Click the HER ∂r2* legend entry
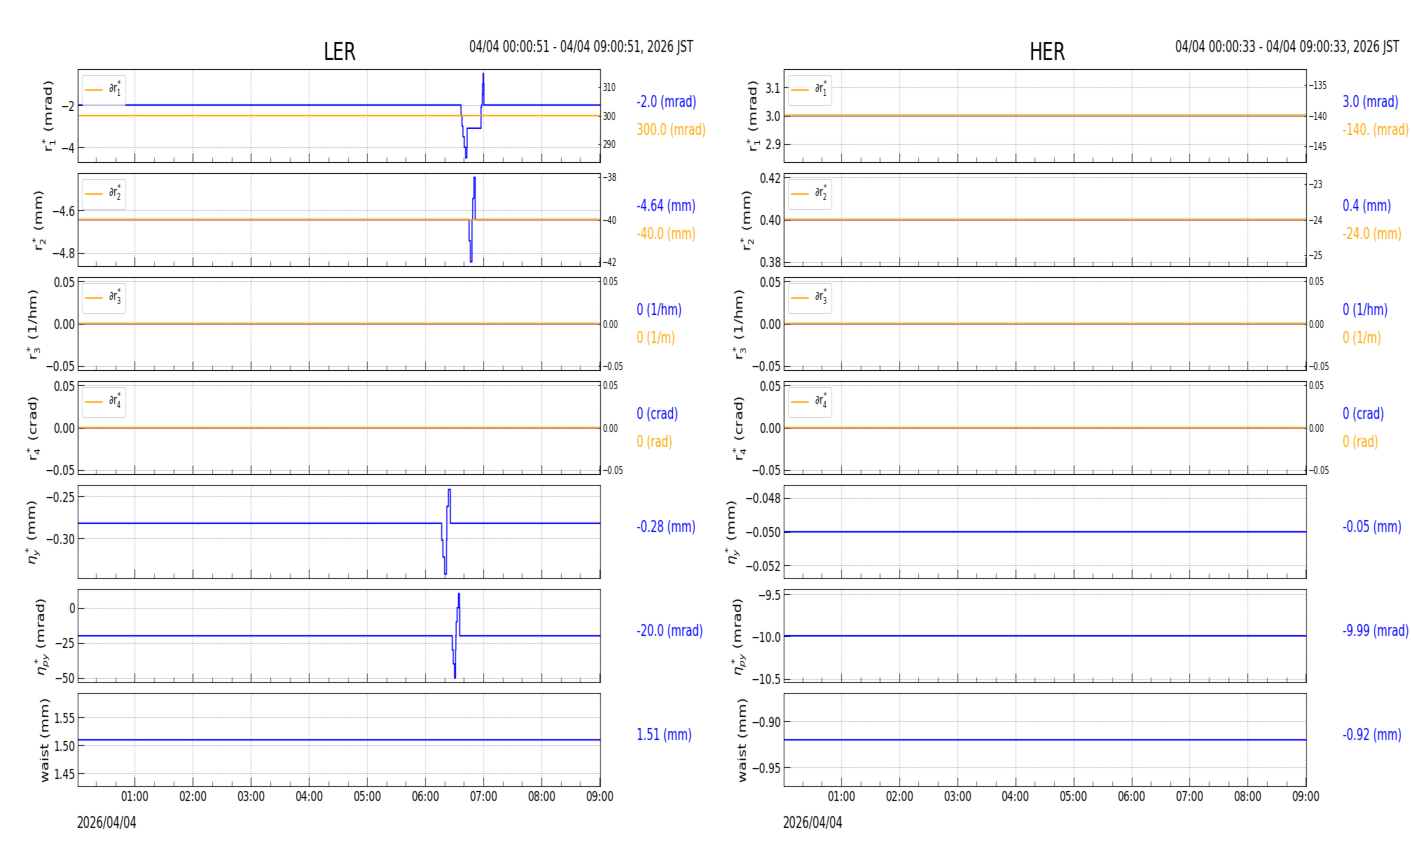 (810, 193)
